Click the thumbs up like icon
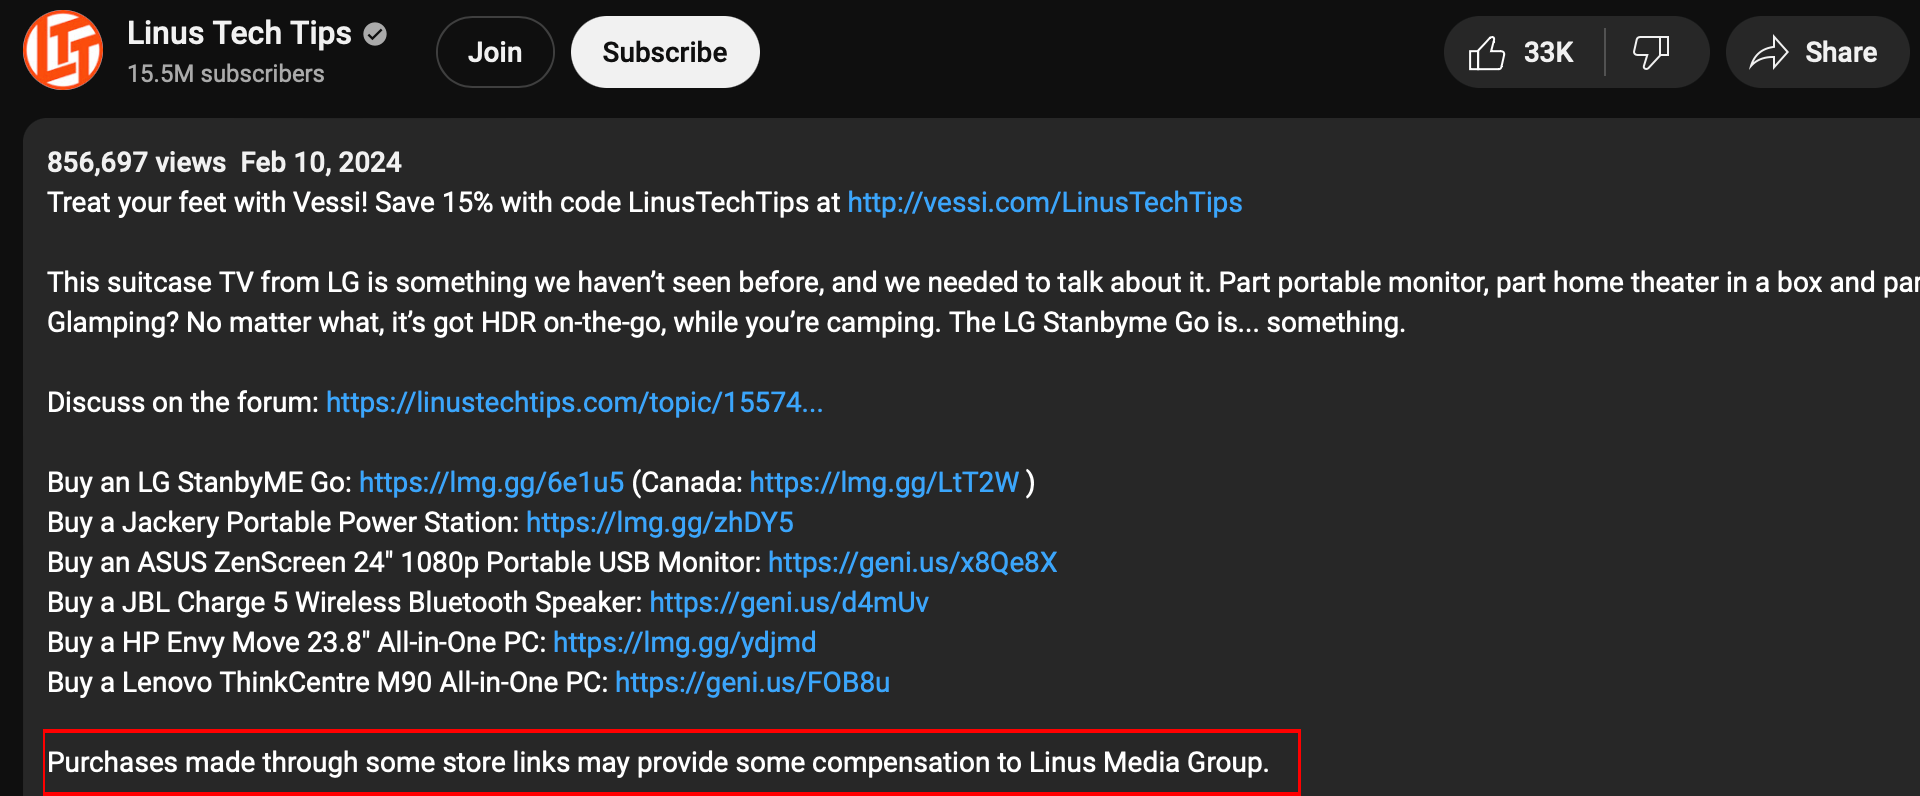Screen dimensions: 1920x796 click(1487, 52)
